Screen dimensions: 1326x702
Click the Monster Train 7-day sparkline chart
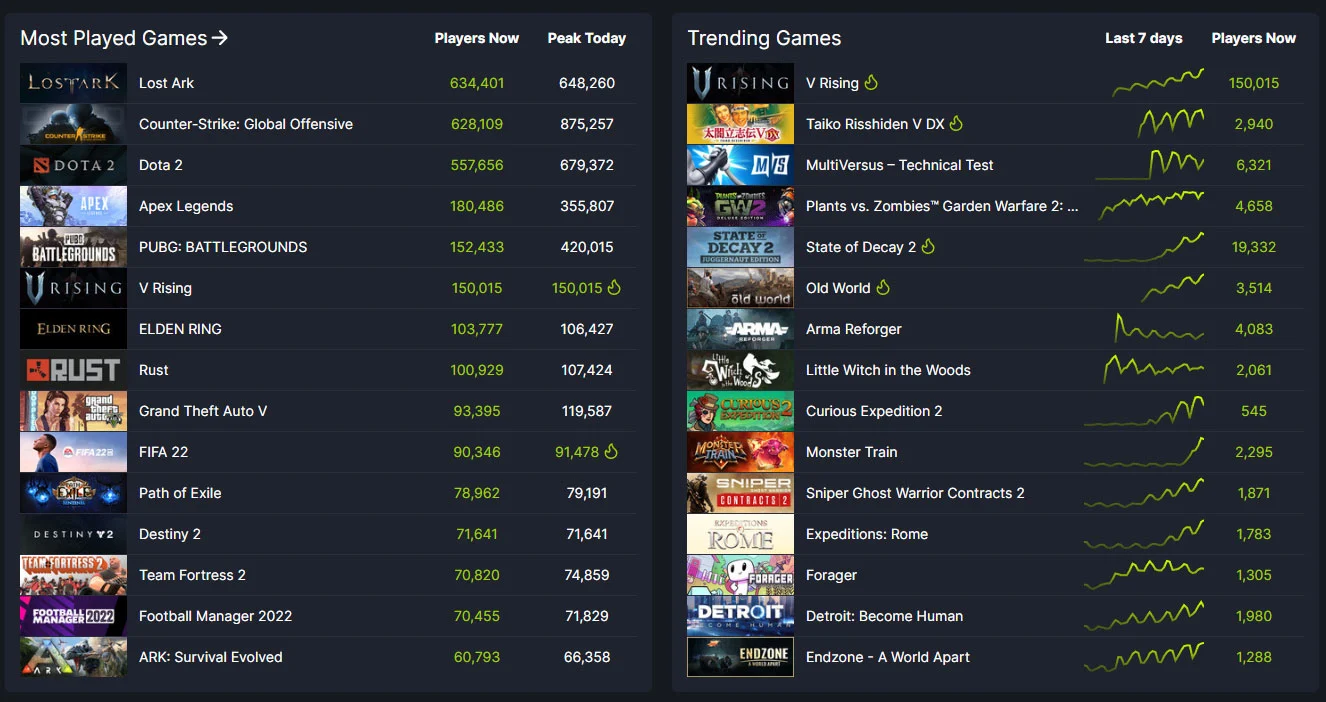(1144, 452)
